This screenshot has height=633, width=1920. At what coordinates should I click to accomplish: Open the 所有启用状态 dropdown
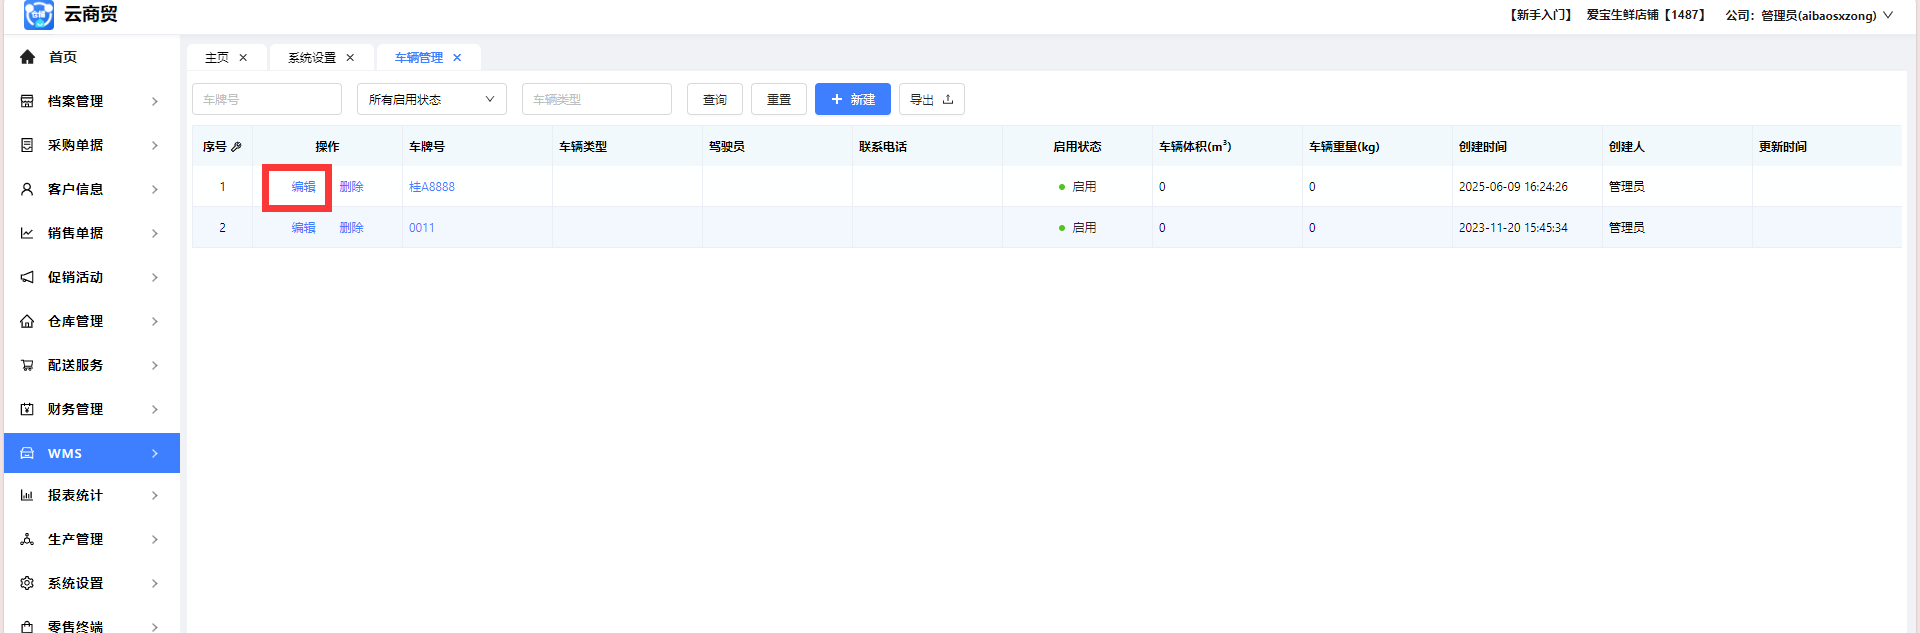(431, 99)
